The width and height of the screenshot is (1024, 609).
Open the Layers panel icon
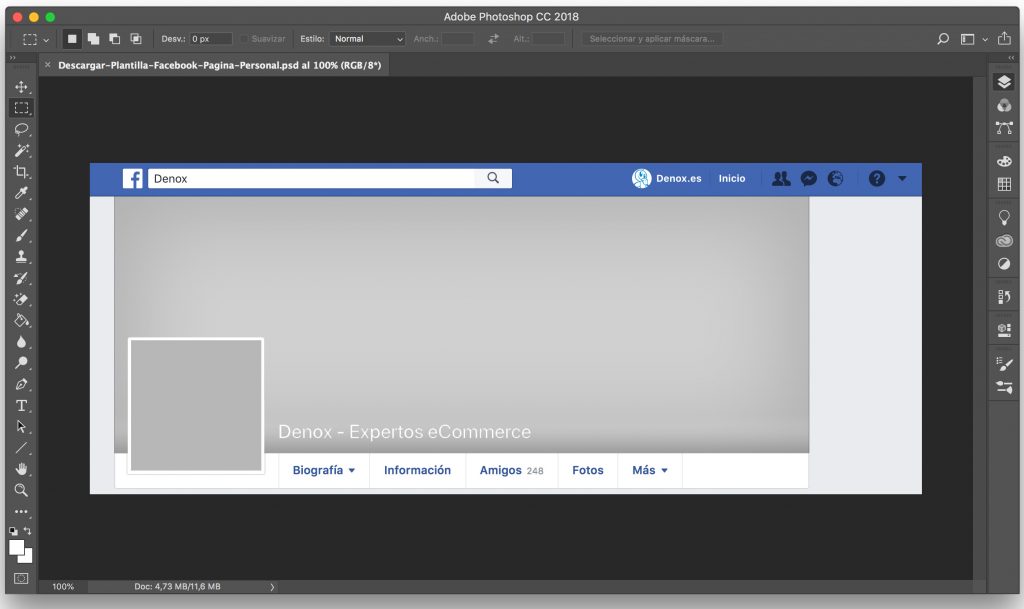click(x=1004, y=82)
